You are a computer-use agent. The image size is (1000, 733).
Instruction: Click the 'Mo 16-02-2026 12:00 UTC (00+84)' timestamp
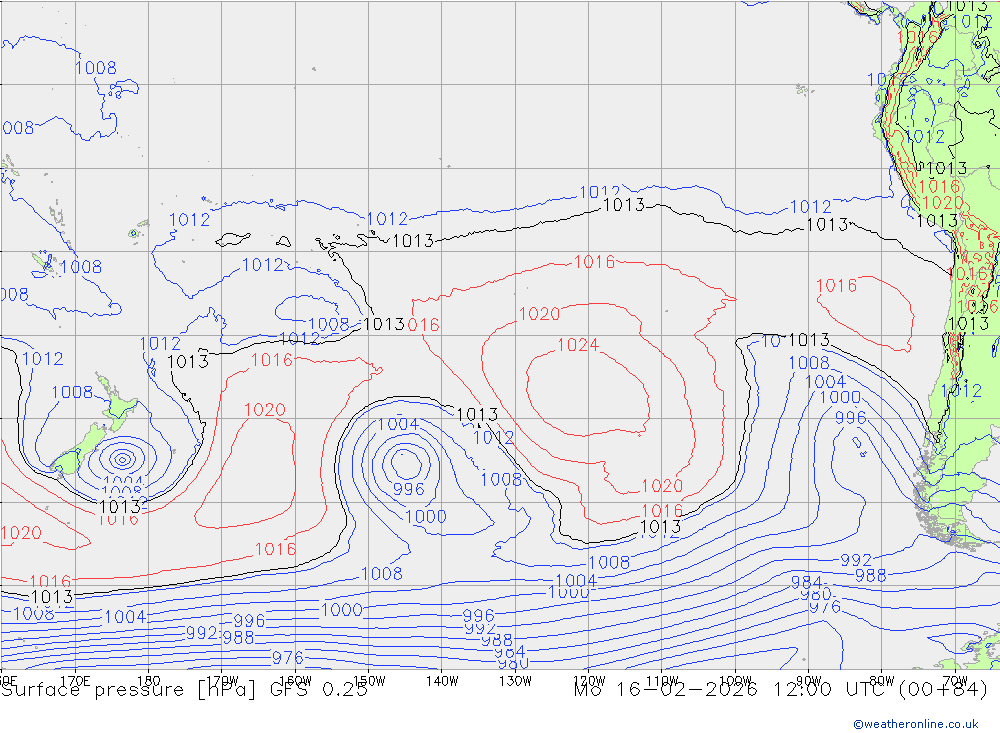(781, 690)
